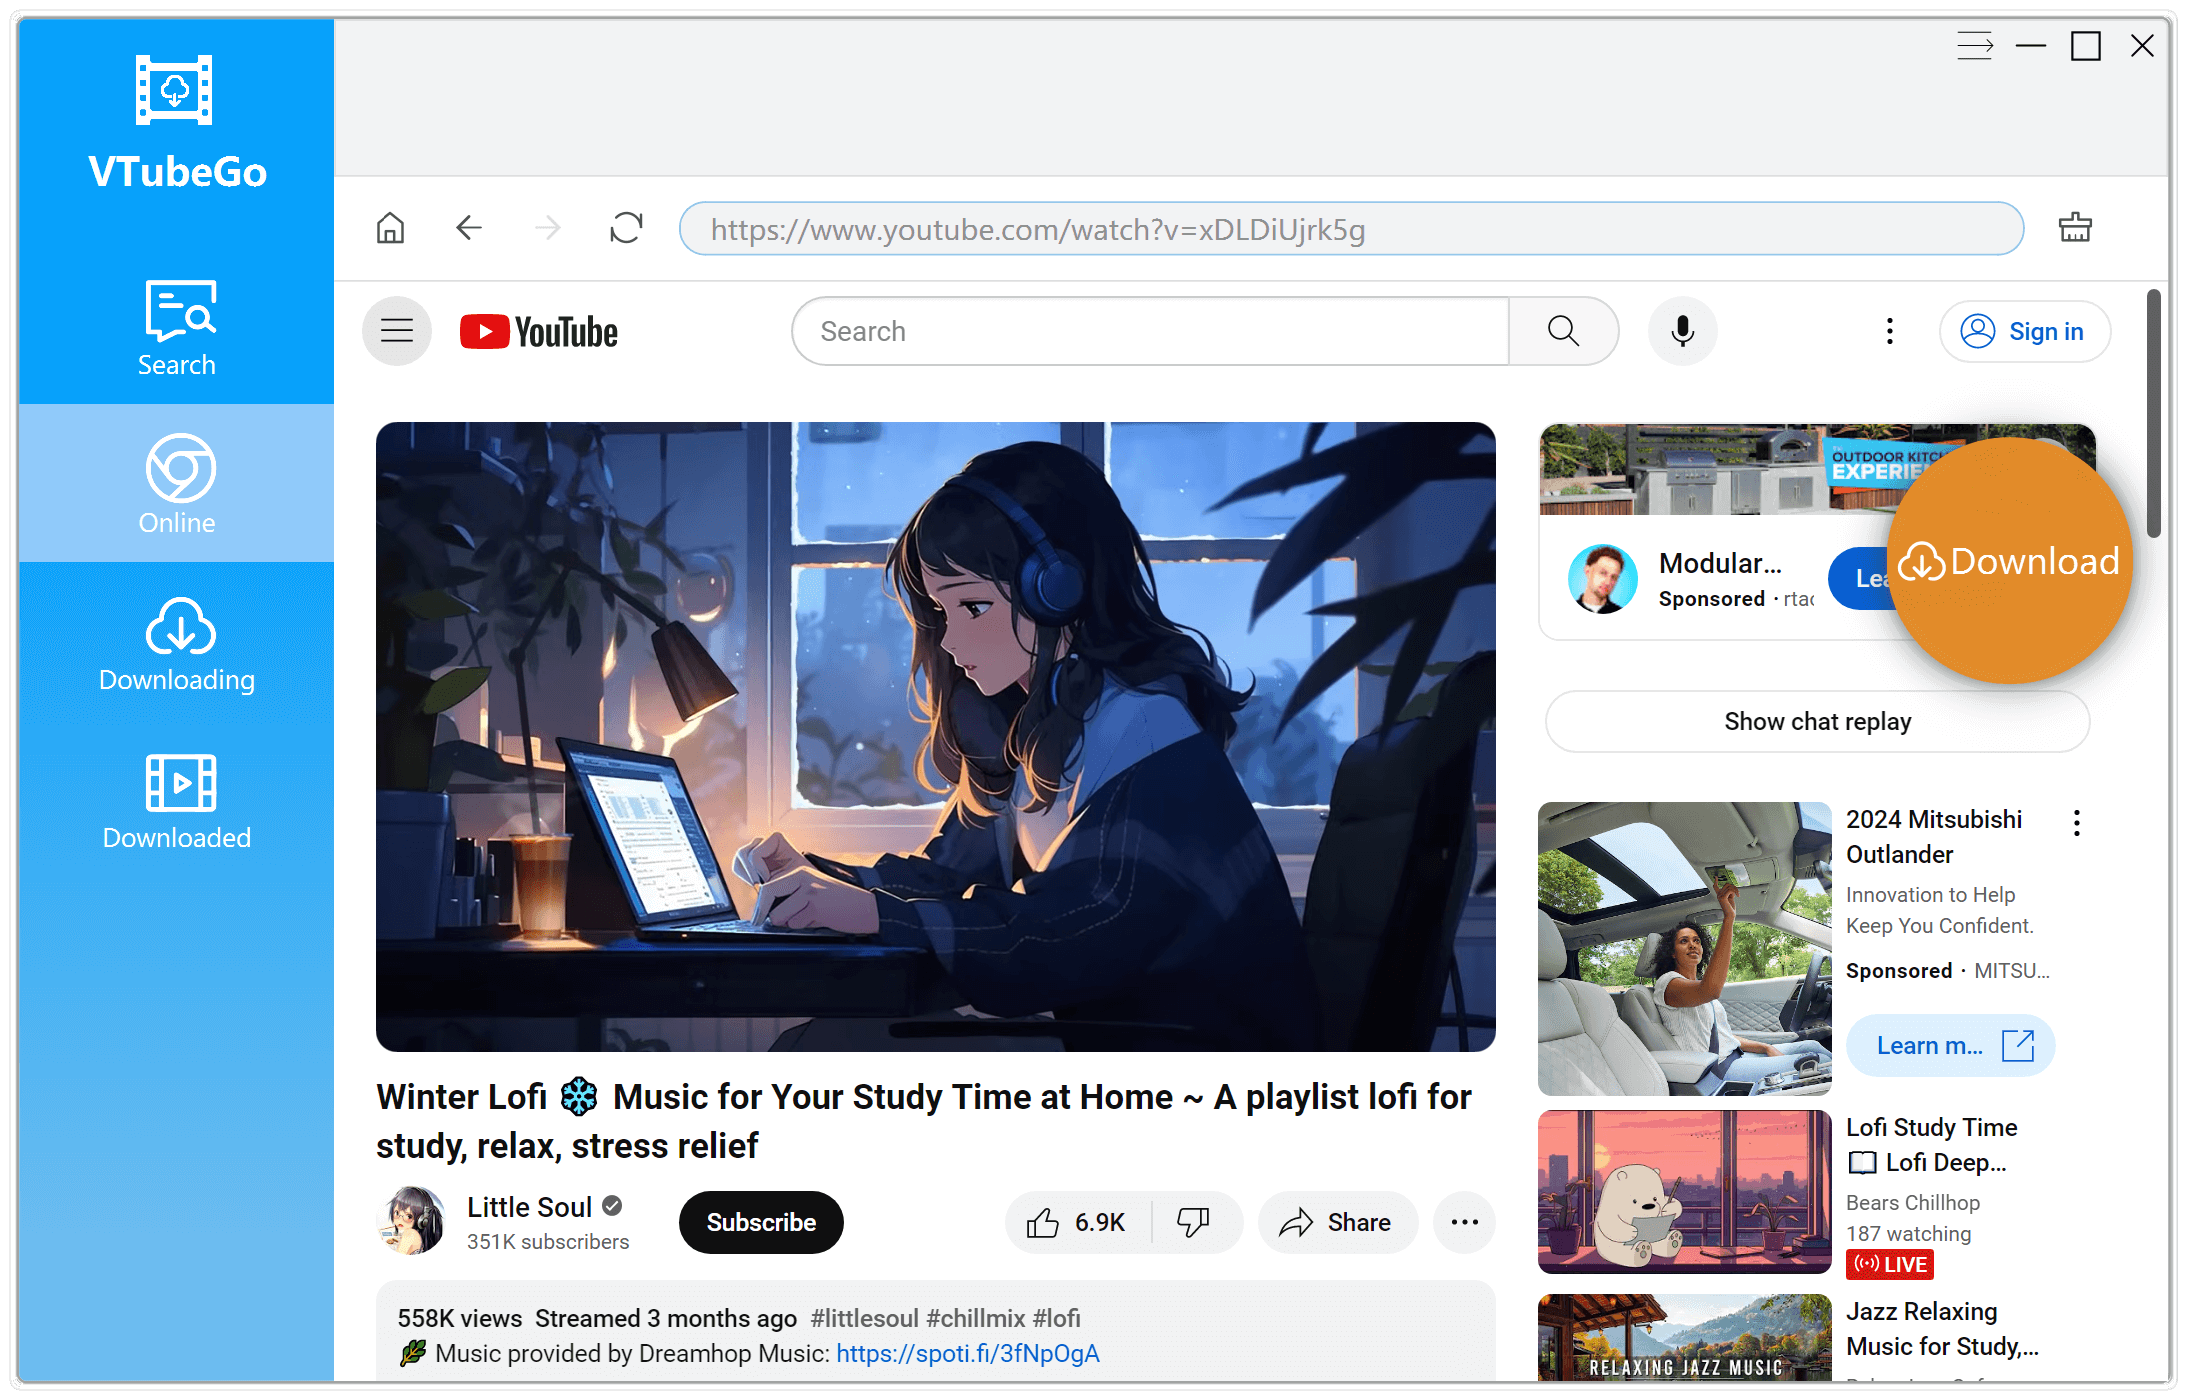This screenshot has width=2188, height=1400.
Task: Switch to the Downloading tab
Action: (x=176, y=645)
